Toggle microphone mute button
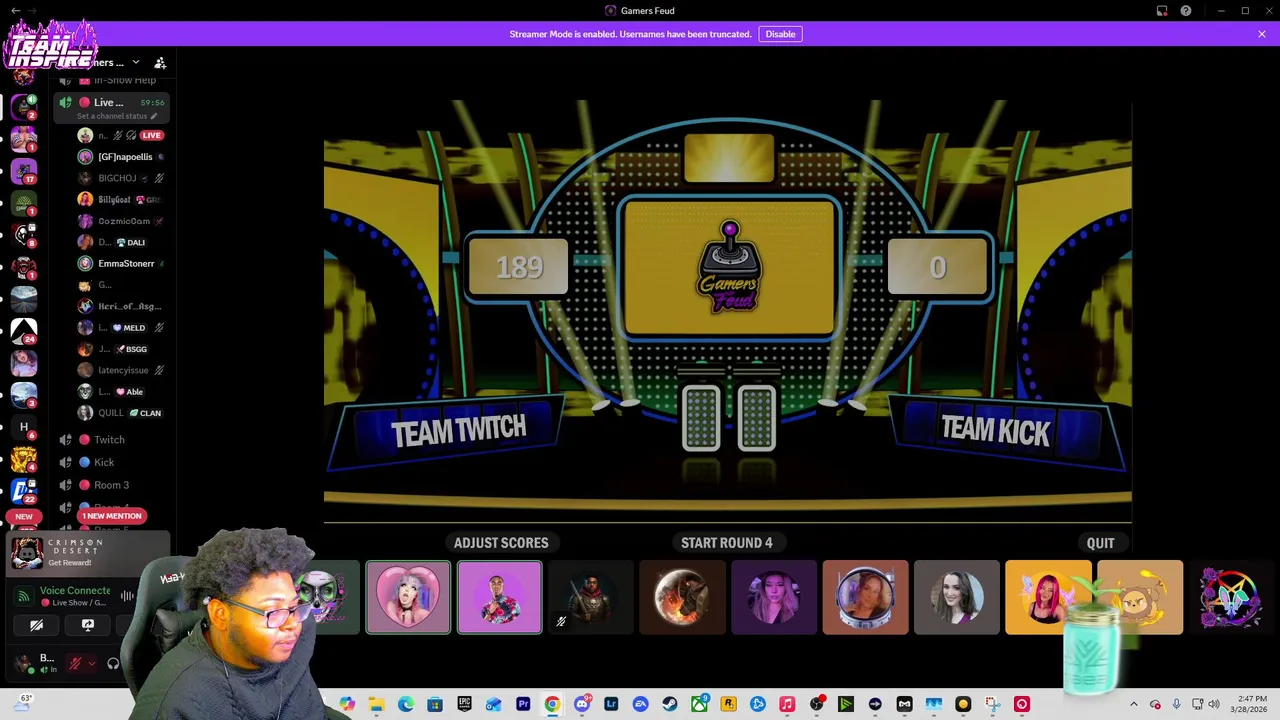 pos(74,664)
